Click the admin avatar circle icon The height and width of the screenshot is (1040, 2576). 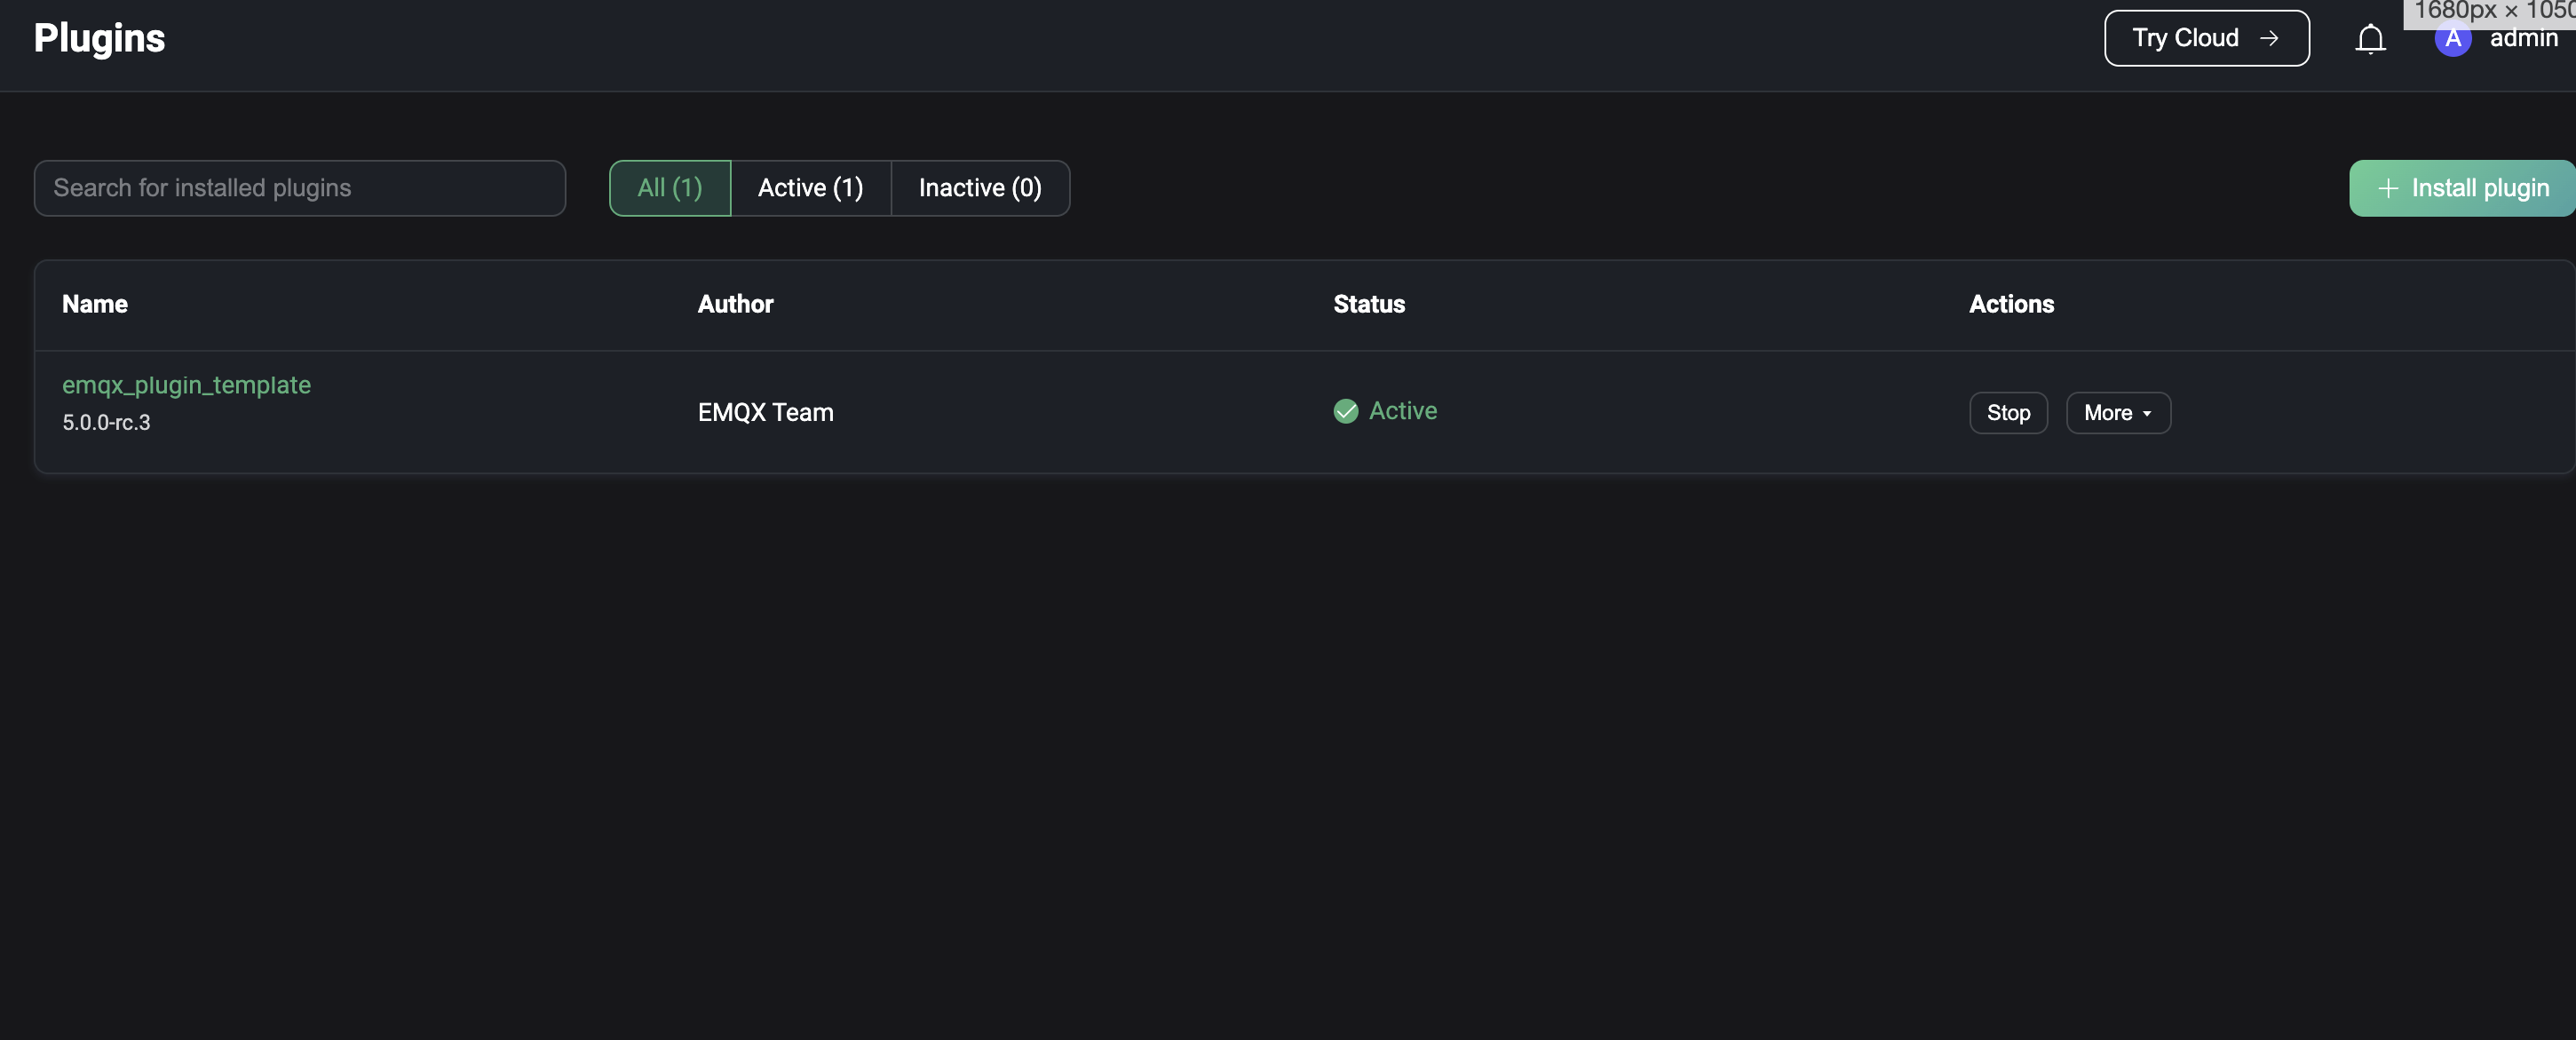tap(2452, 39)
